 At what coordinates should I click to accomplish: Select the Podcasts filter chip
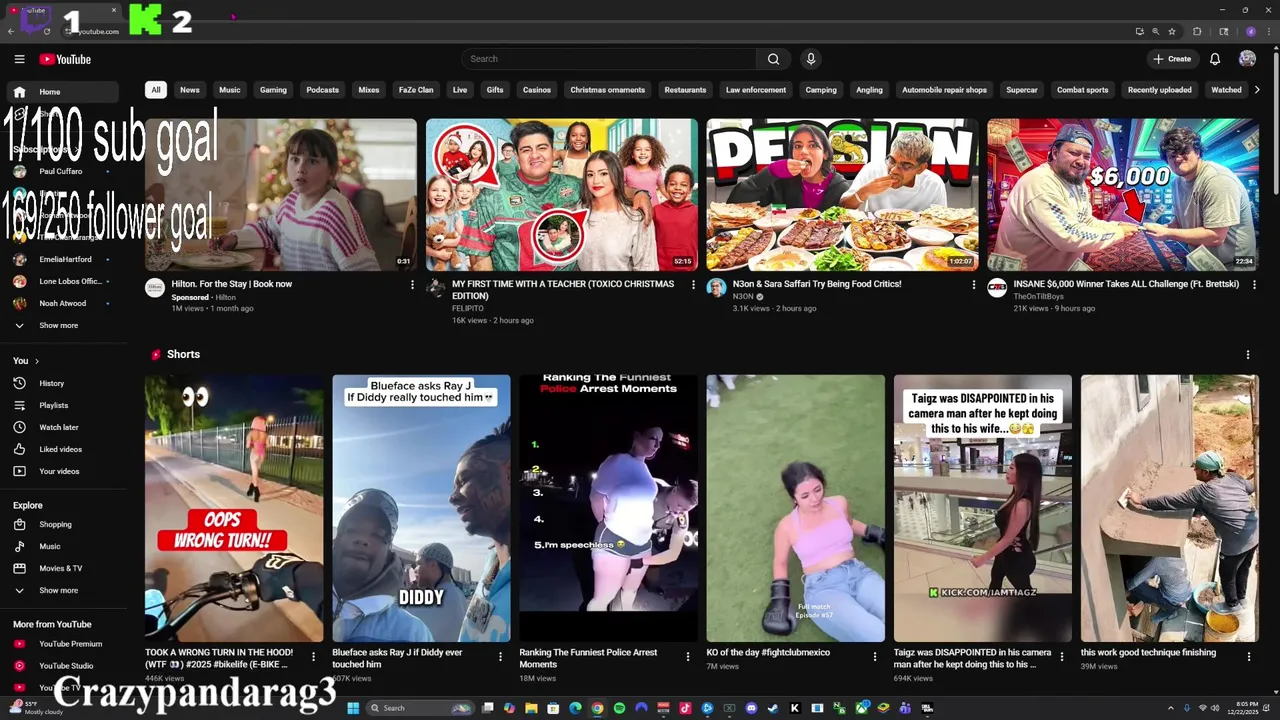click(322, 90)
